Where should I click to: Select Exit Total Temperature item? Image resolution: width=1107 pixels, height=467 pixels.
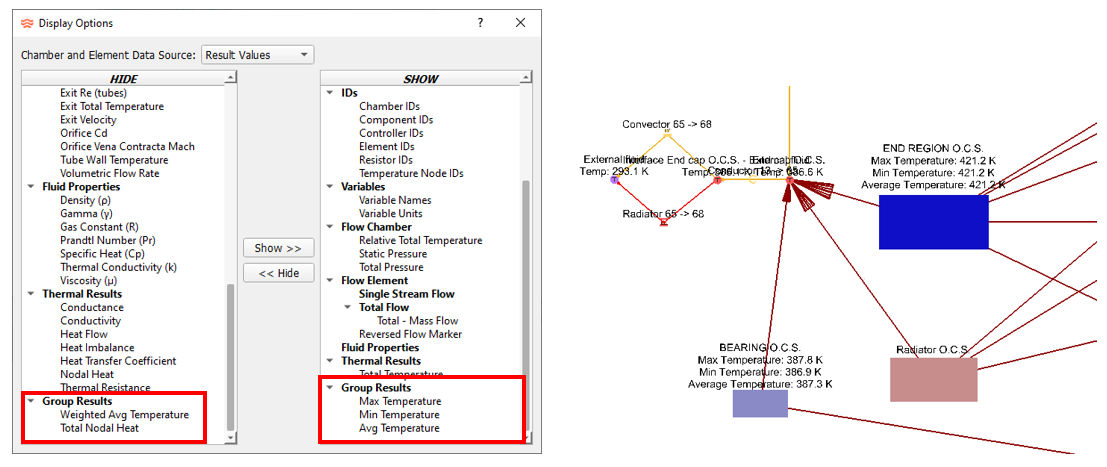click(112, 106)
